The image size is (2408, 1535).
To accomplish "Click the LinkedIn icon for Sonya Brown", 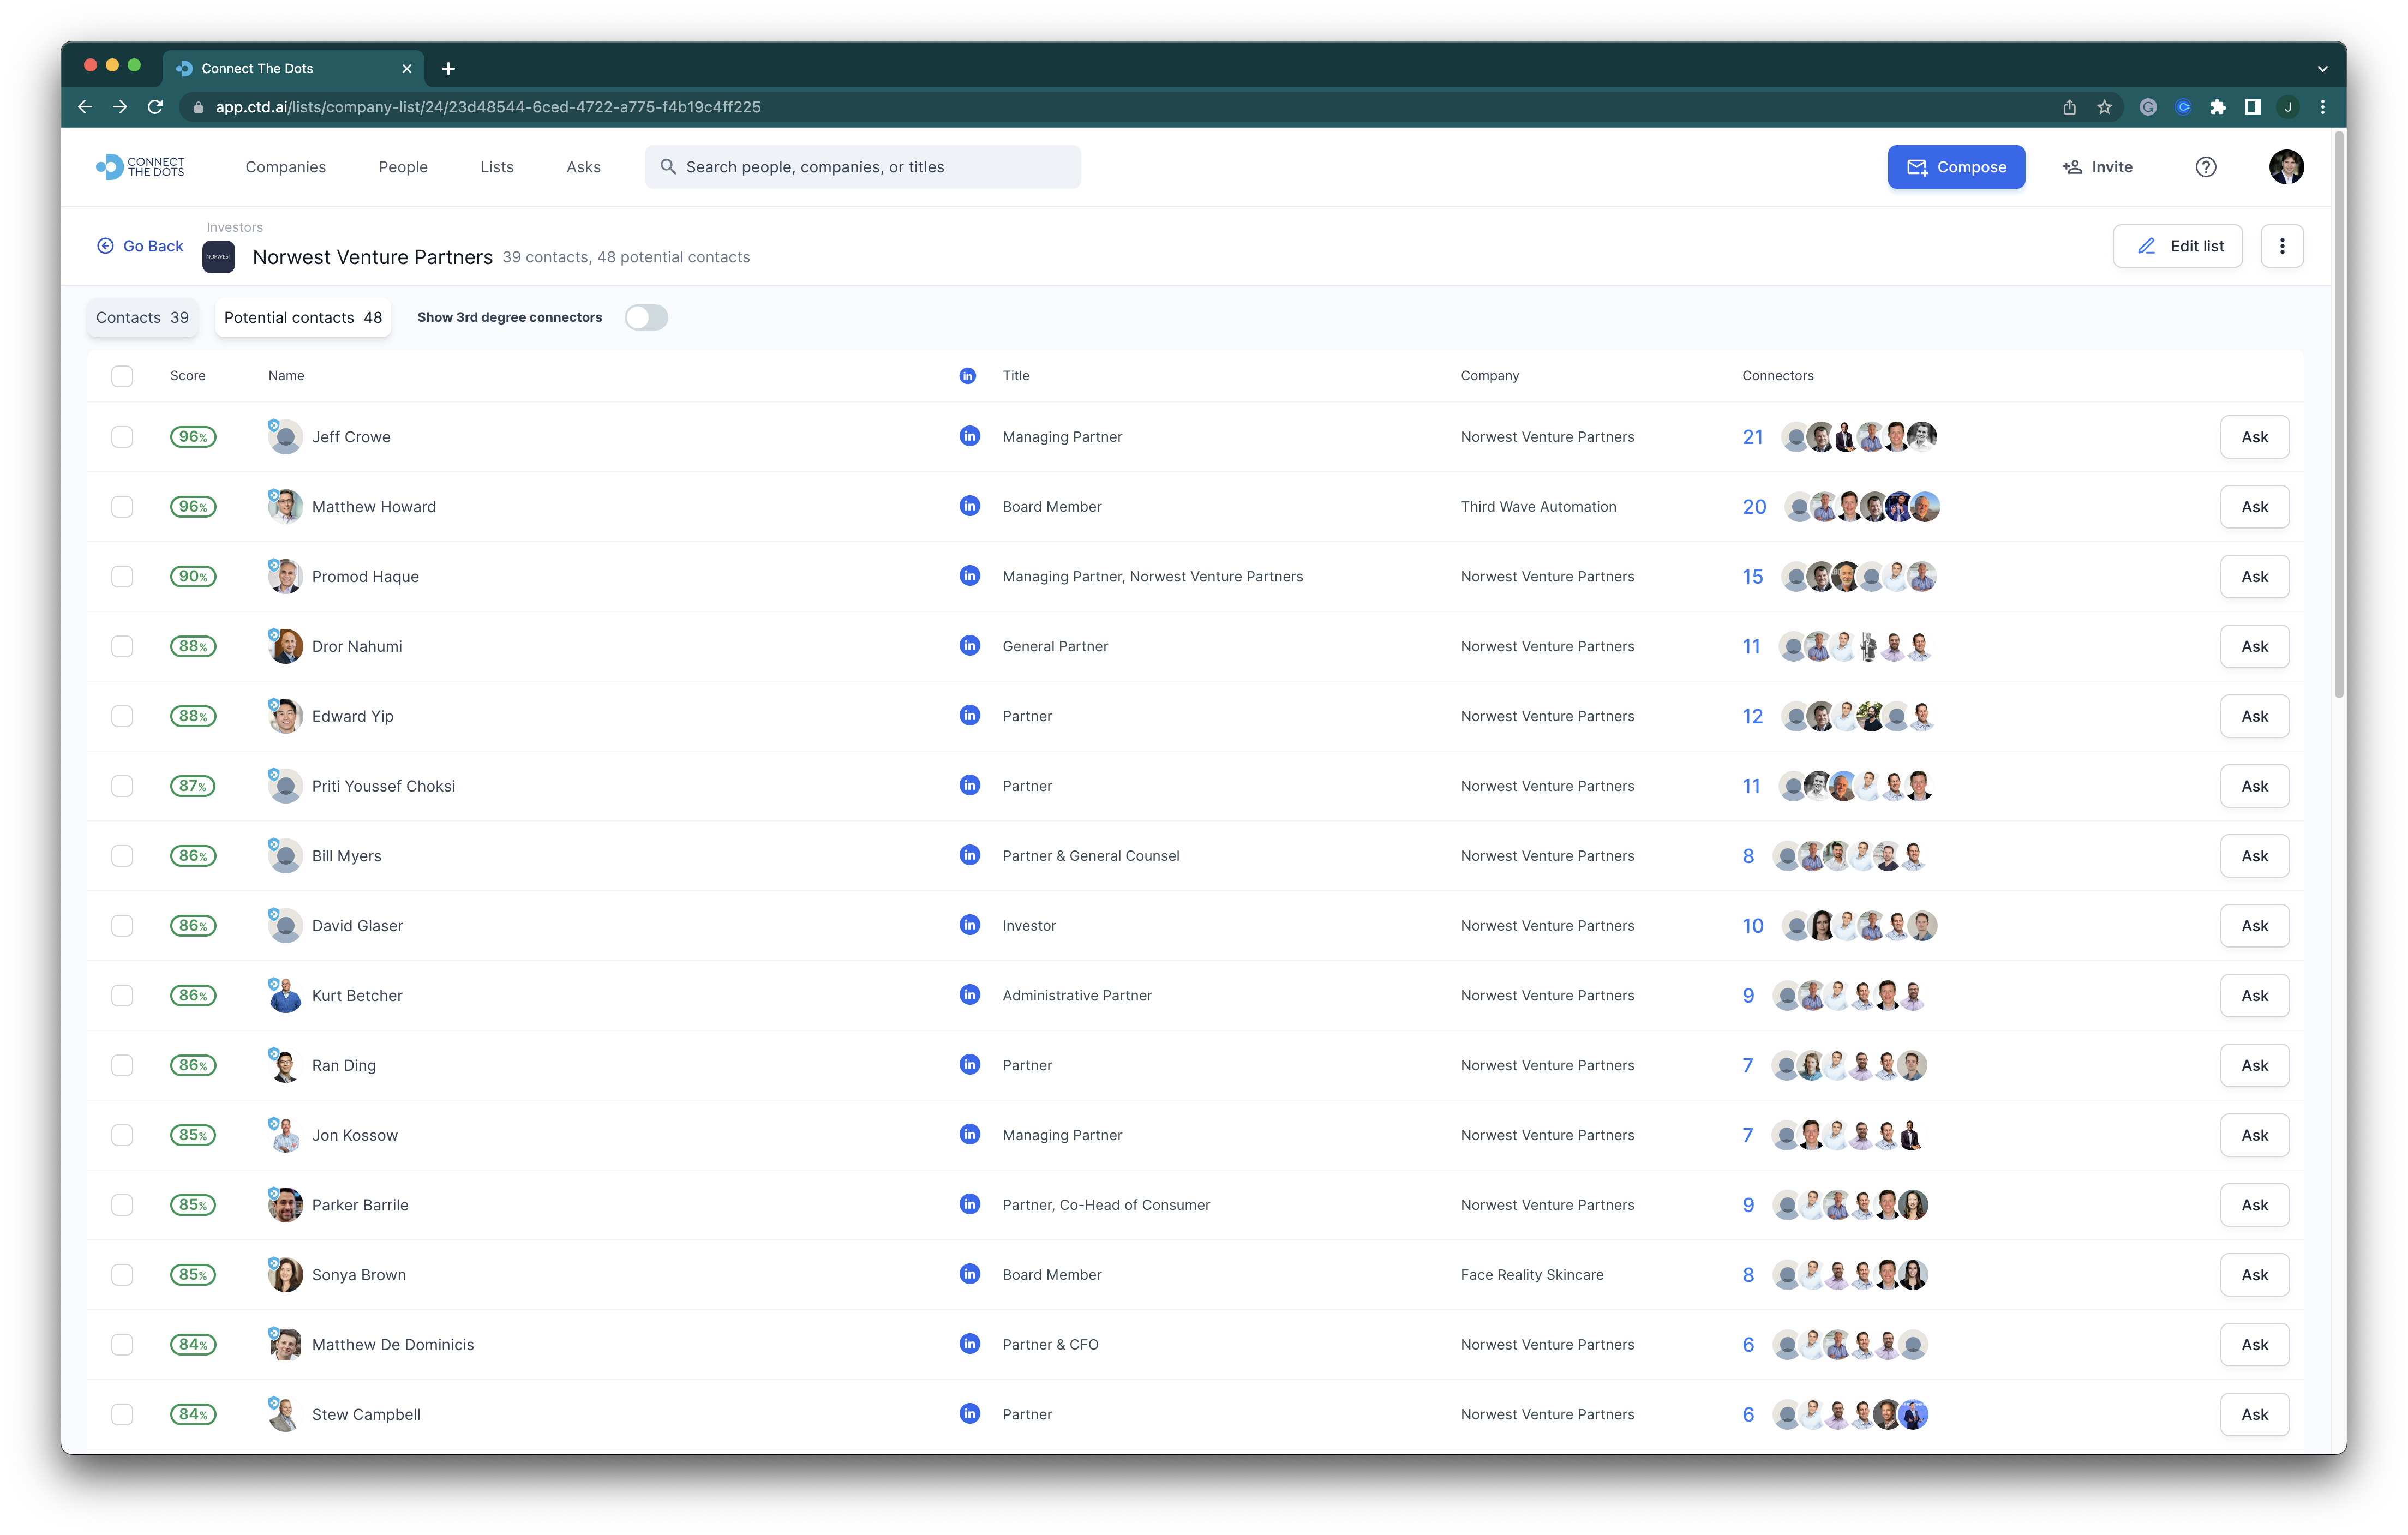I will (969, 1274).
